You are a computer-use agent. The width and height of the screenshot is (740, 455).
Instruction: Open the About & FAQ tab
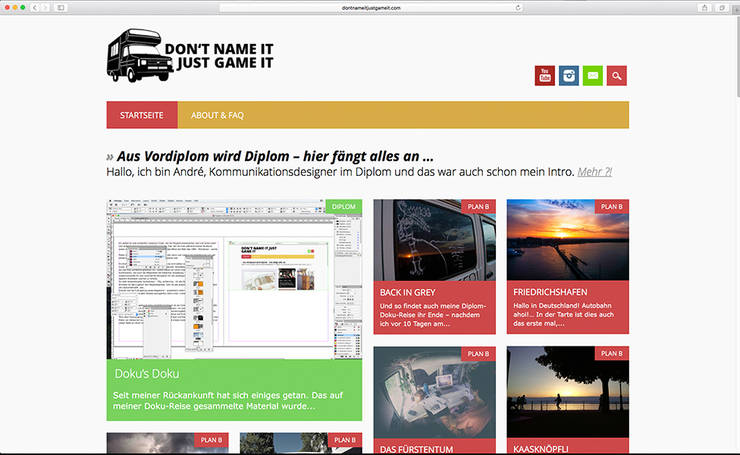click(217, 115)
